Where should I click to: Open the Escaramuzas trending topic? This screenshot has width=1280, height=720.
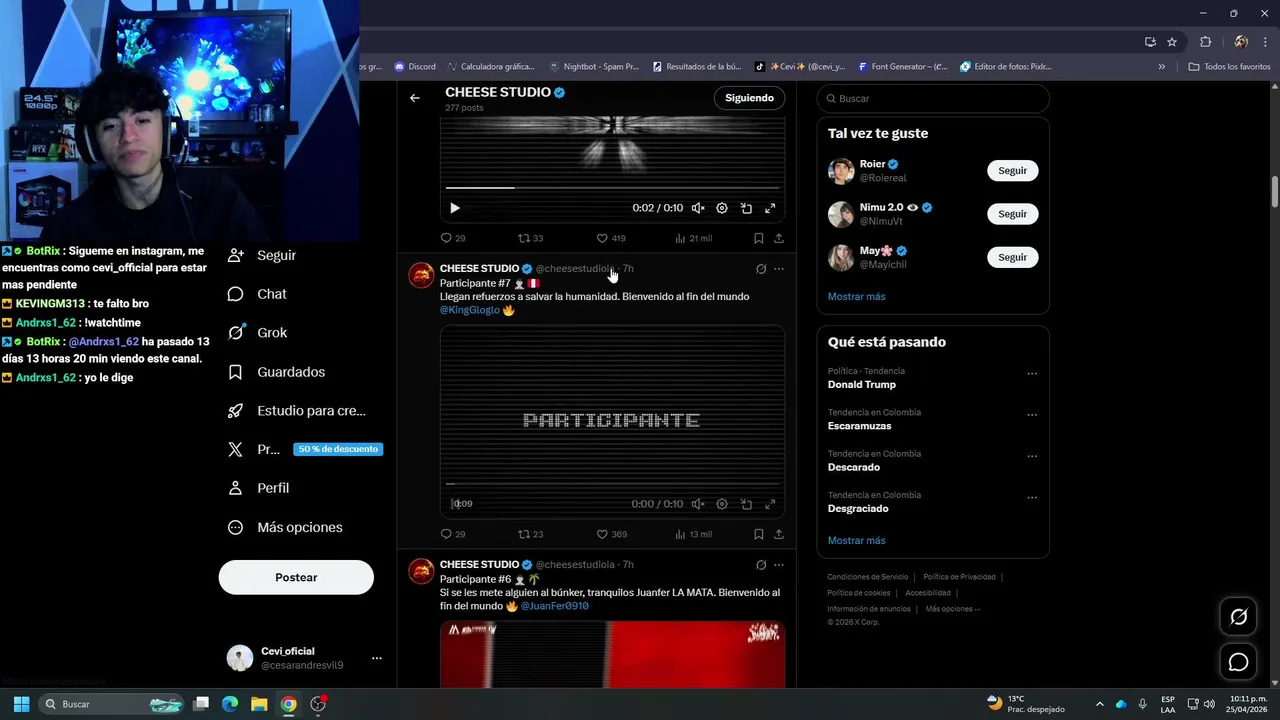click(859, 426)
